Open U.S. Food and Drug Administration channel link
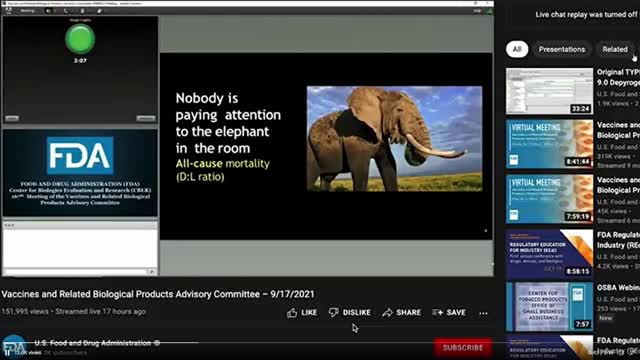This screenshot has height=360, width=640. [x=93, y=343]
